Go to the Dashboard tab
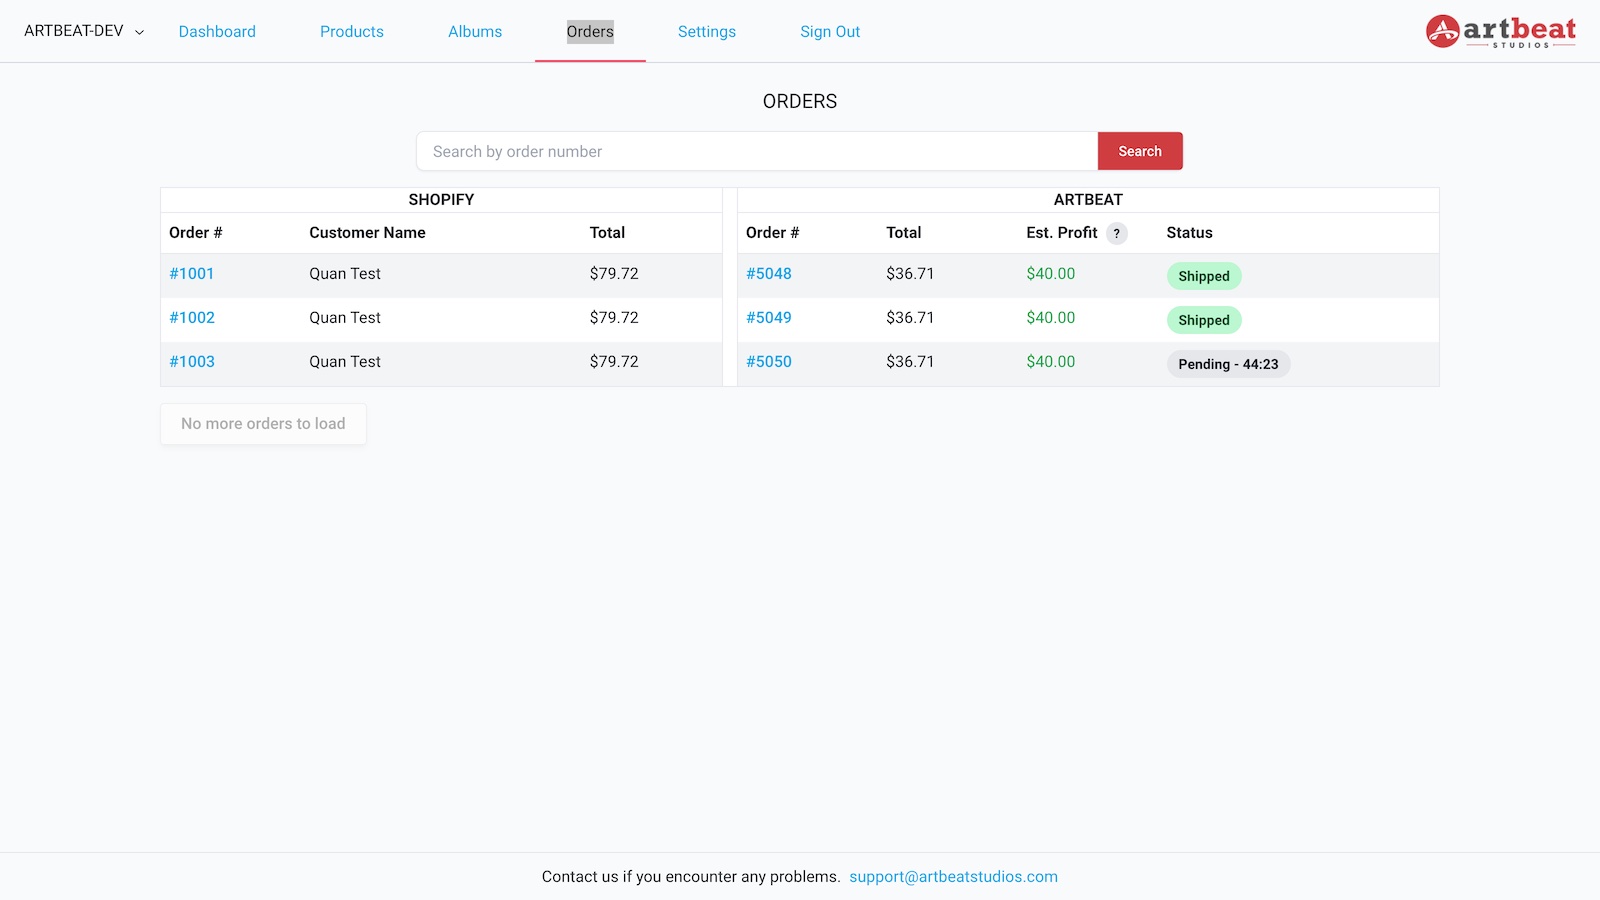1600x900 pixels. 217,31
